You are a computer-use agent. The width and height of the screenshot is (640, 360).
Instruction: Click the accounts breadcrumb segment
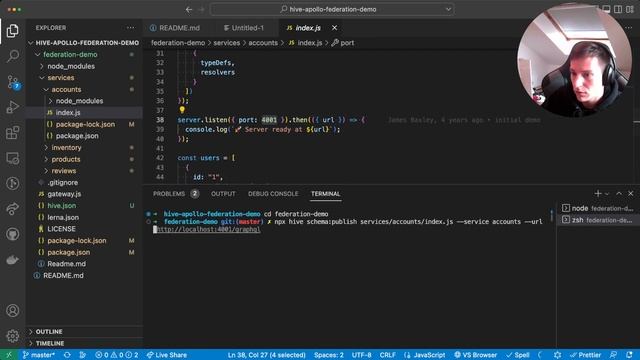pos(263,43)
